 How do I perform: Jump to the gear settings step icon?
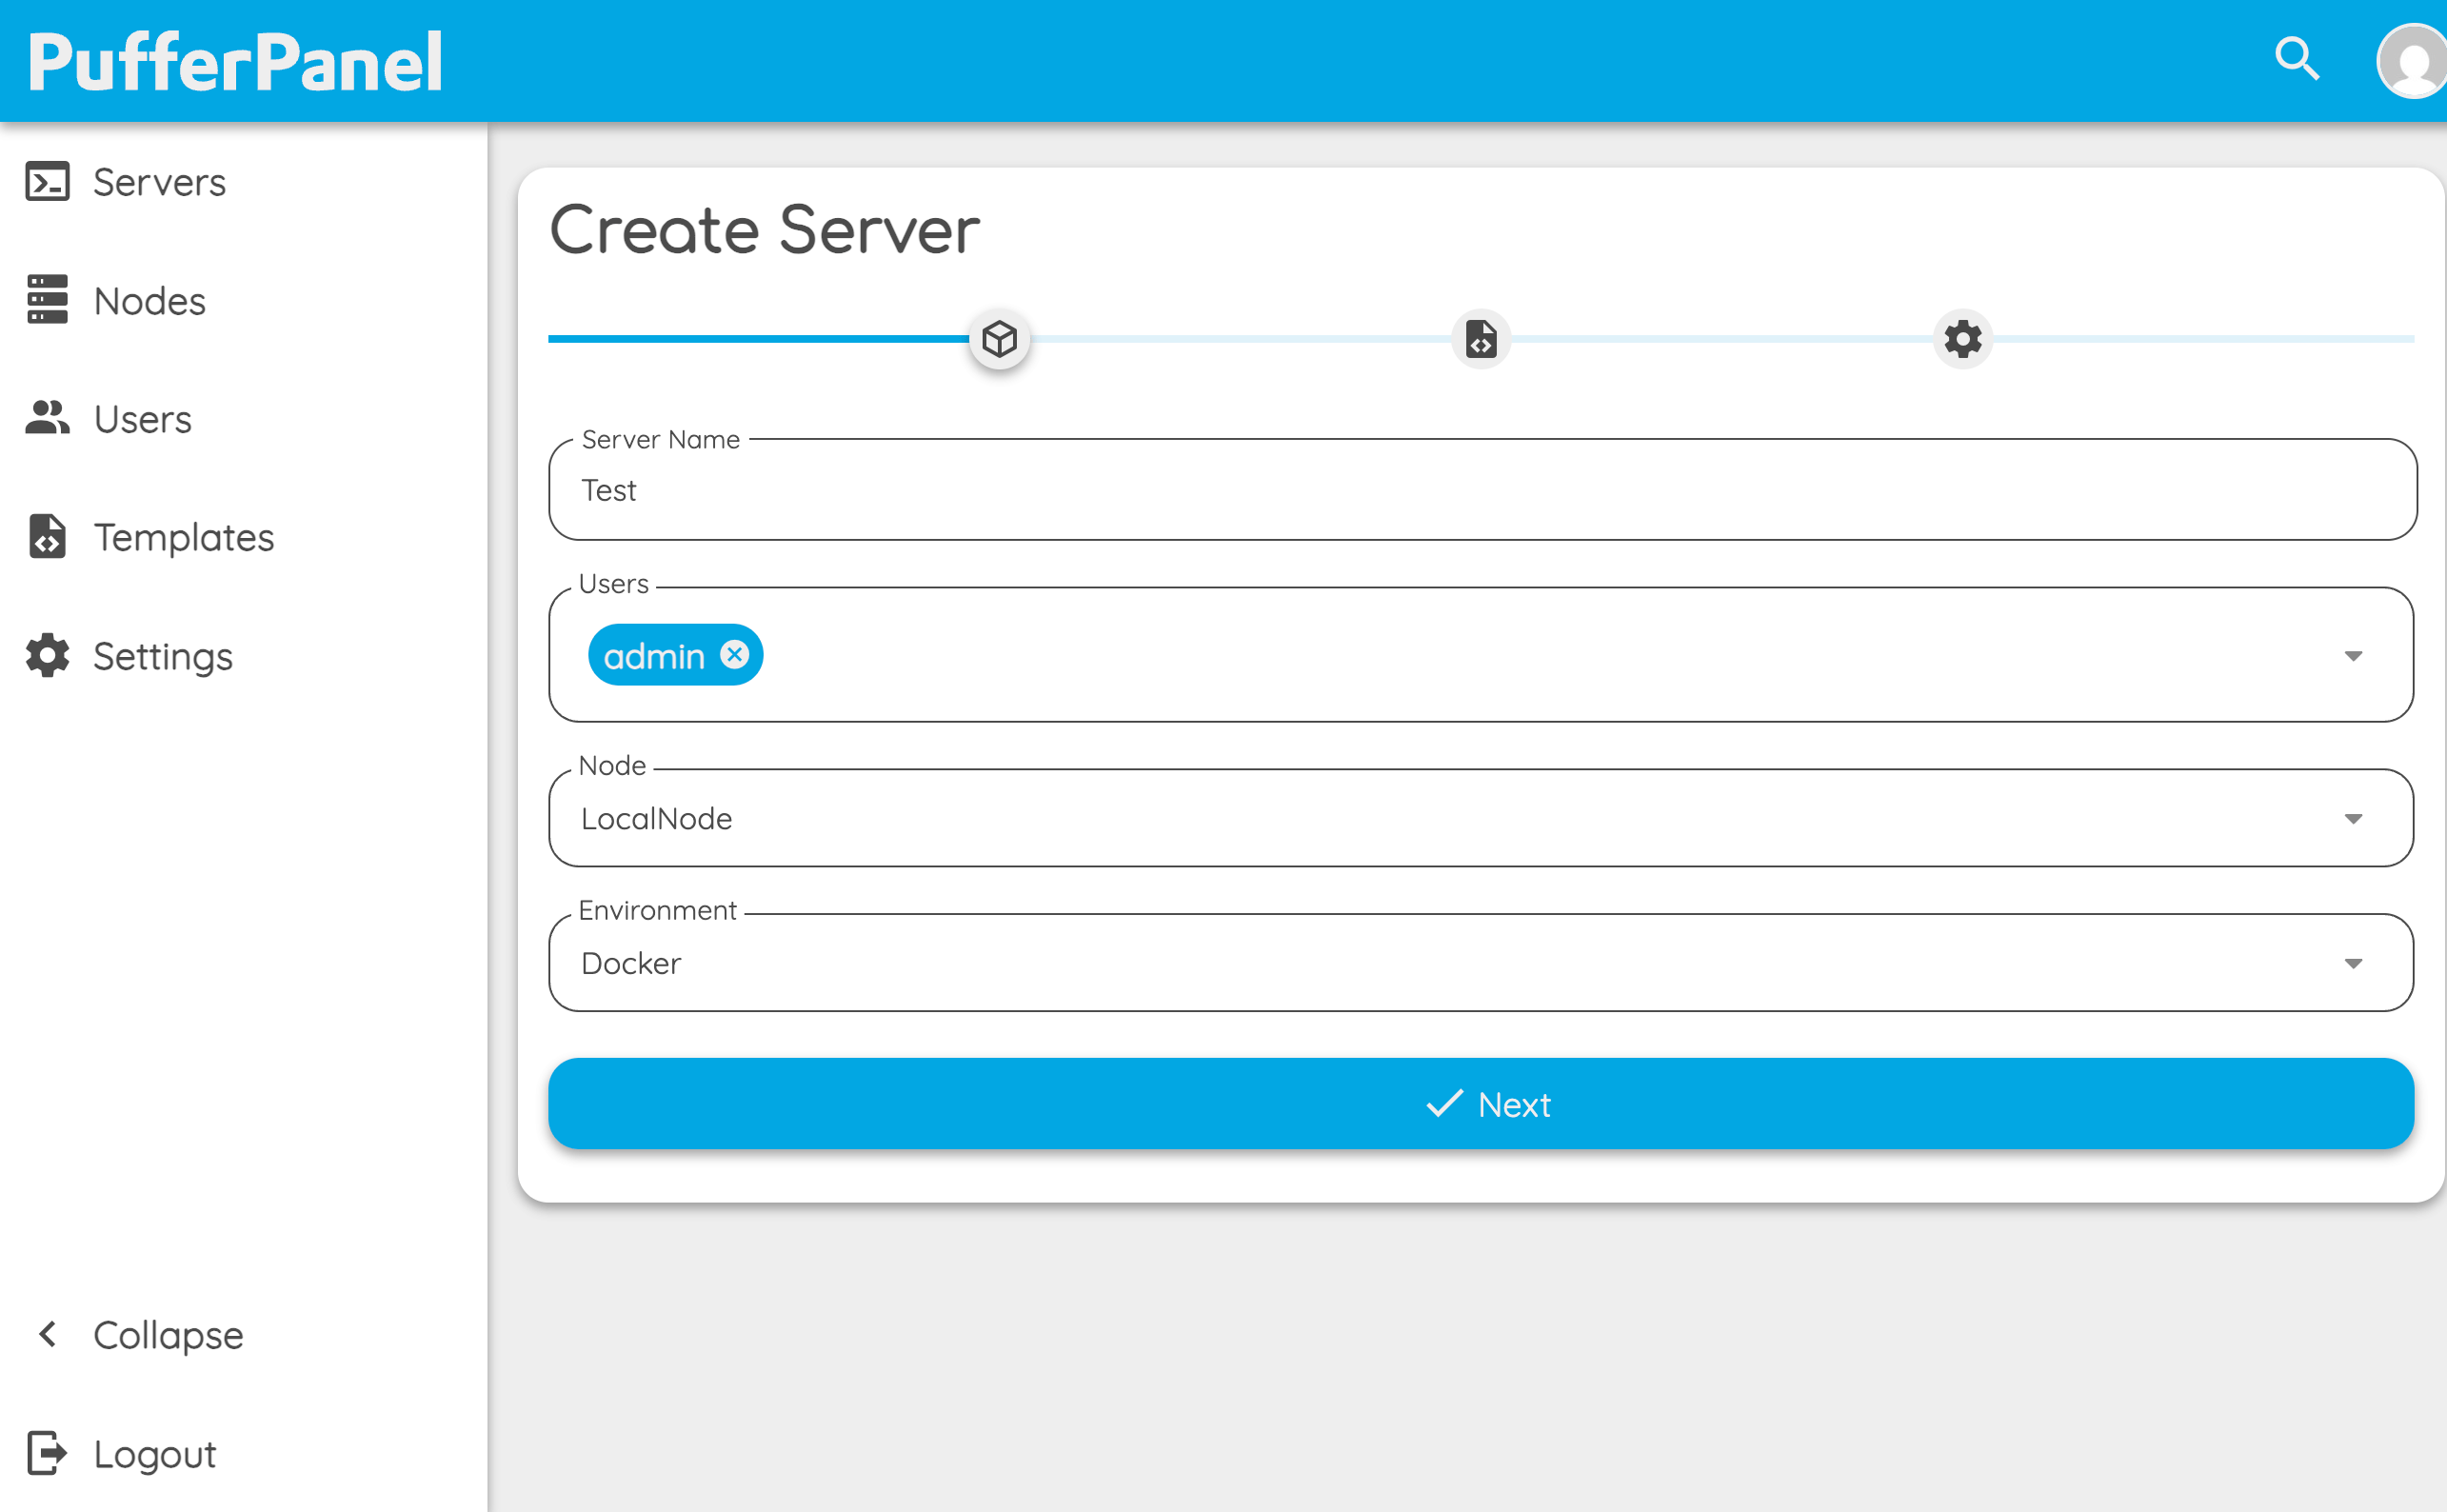click(1963, 339)
